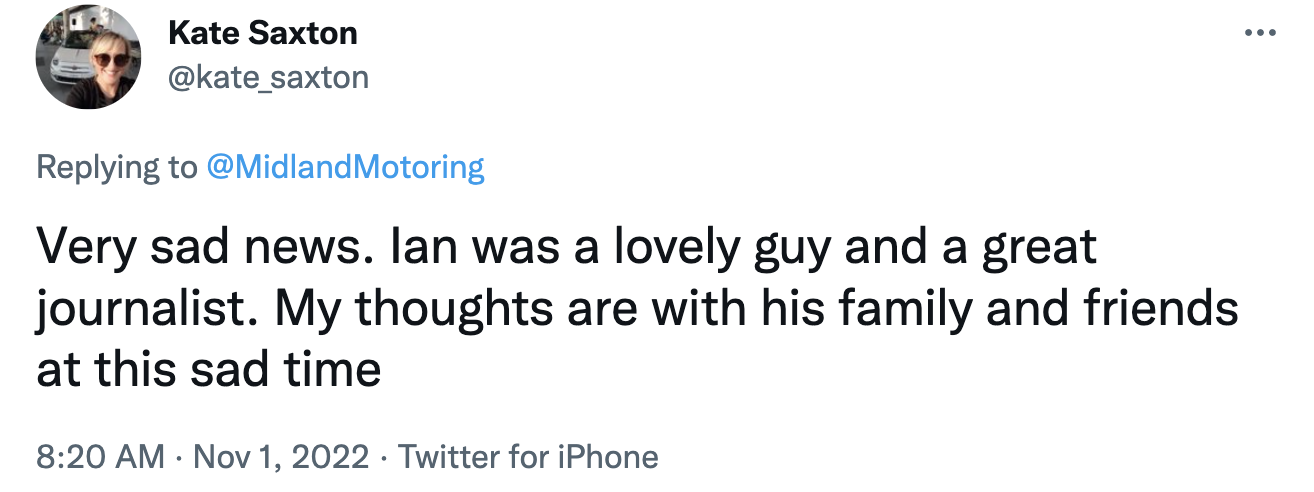The image size is (1314, 492).
Task: Visit the @kate_saxton handle link
Action: click(x=268, y=76)
